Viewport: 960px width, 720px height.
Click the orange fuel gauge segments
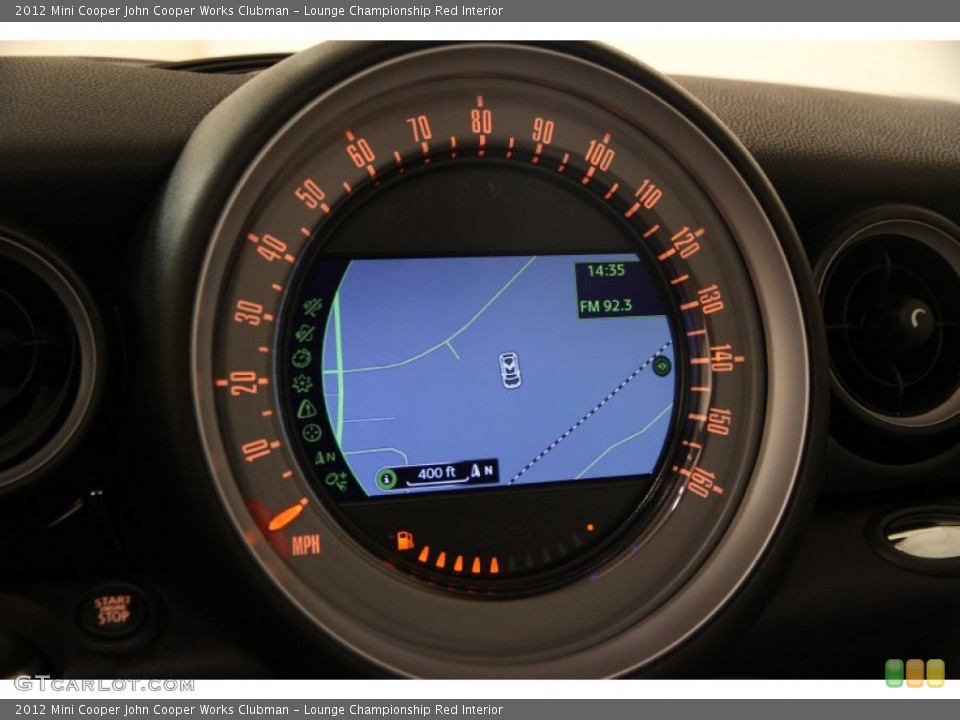click(459, 561)
